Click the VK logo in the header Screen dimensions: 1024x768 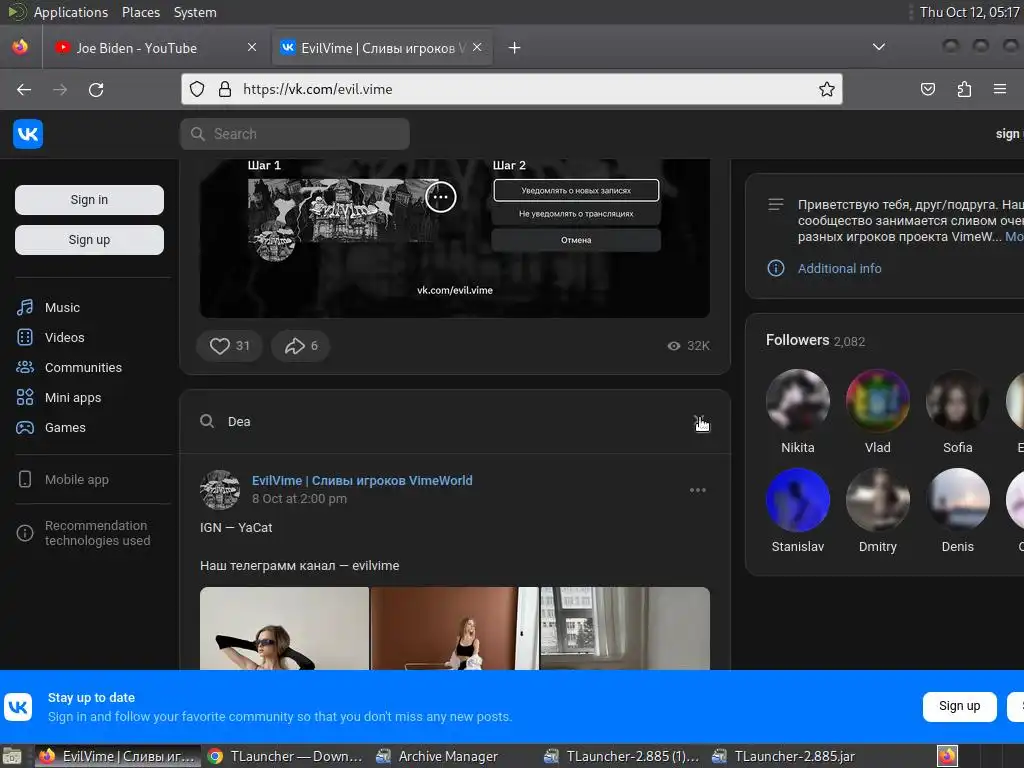point(28,134)
